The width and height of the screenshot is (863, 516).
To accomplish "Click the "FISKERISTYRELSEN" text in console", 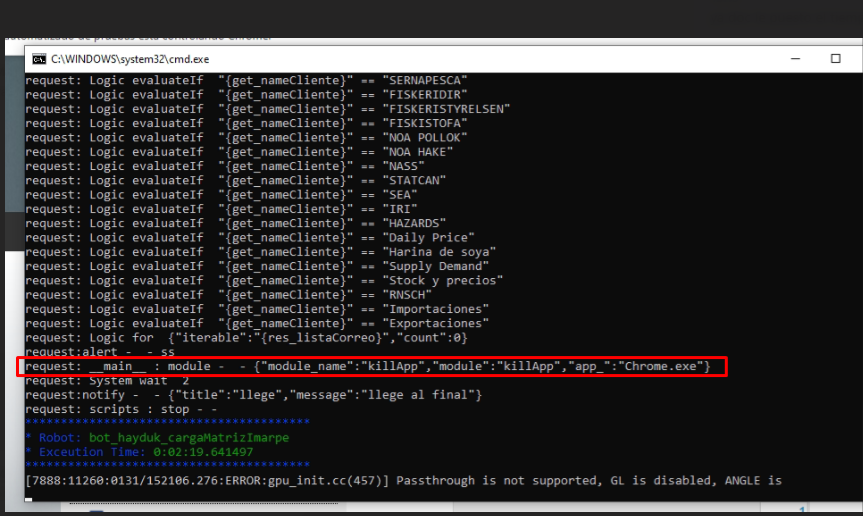I will pyautogui.click(x=446, y=109).
